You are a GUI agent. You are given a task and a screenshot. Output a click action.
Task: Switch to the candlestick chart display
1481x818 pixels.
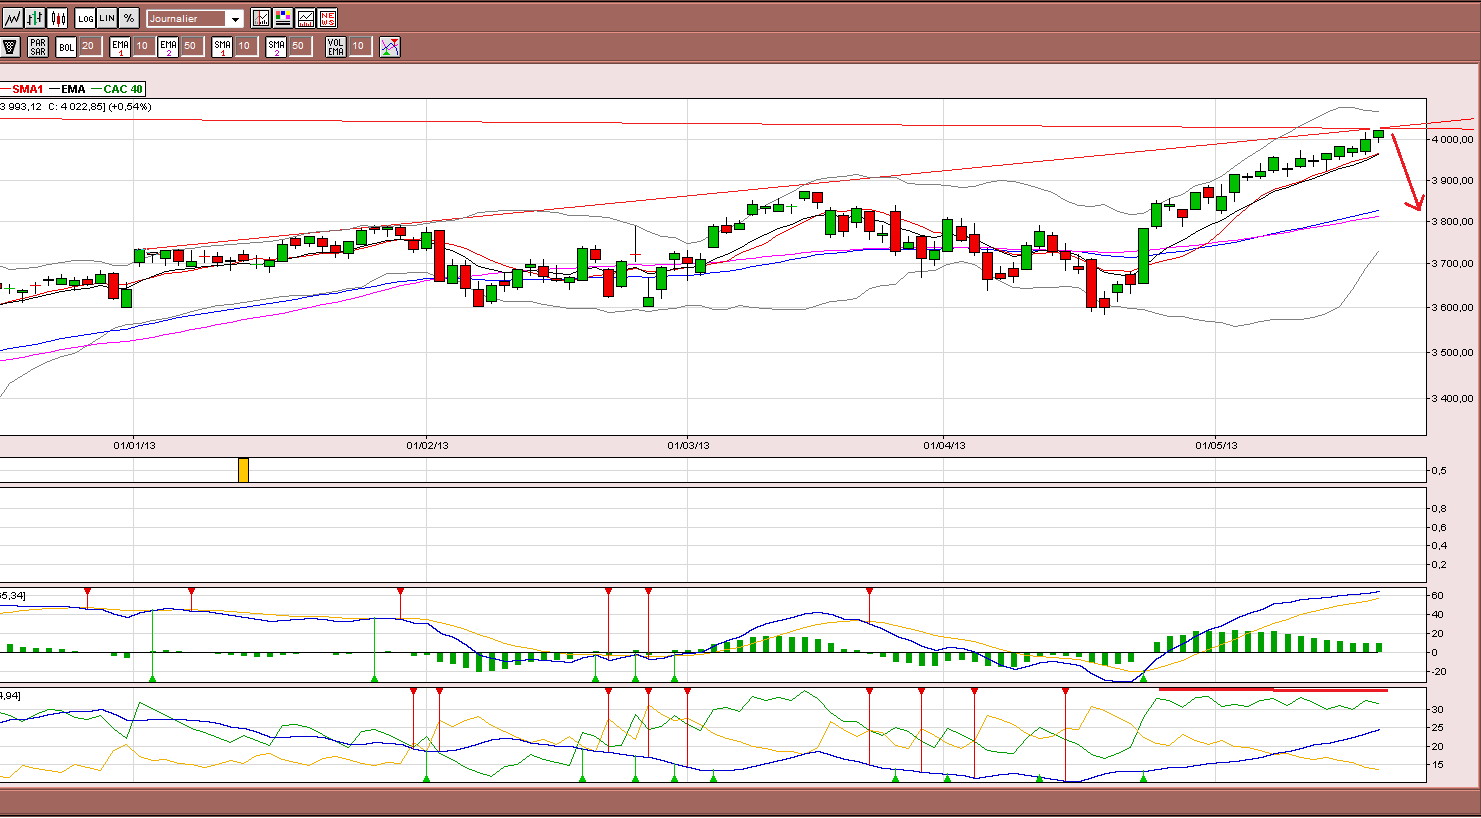(58, 18)
